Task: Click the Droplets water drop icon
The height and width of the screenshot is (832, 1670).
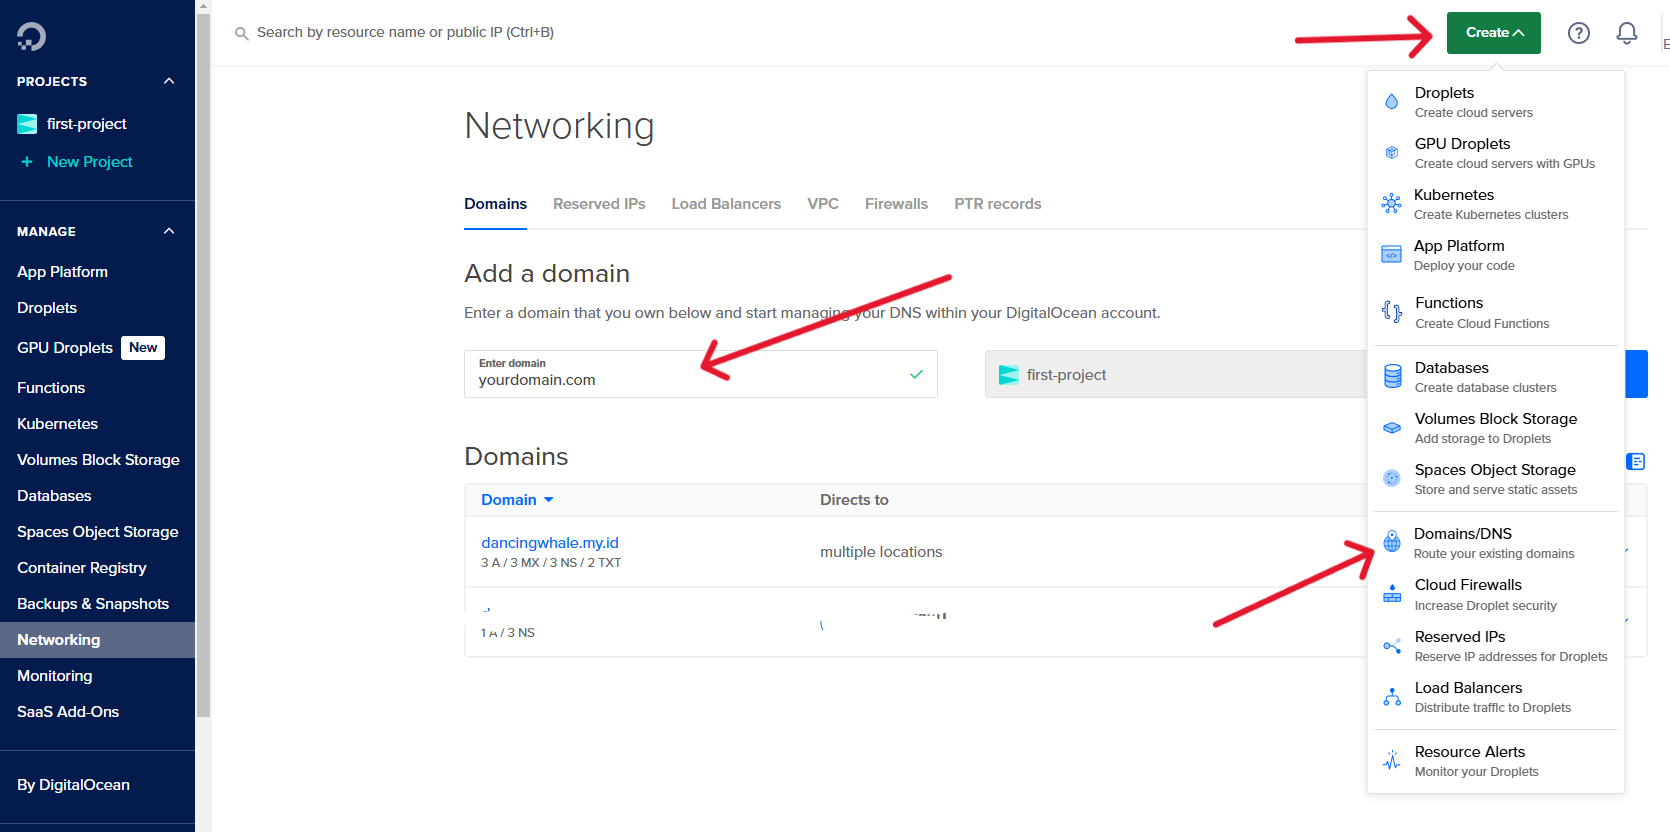Action: (1392, 102)
